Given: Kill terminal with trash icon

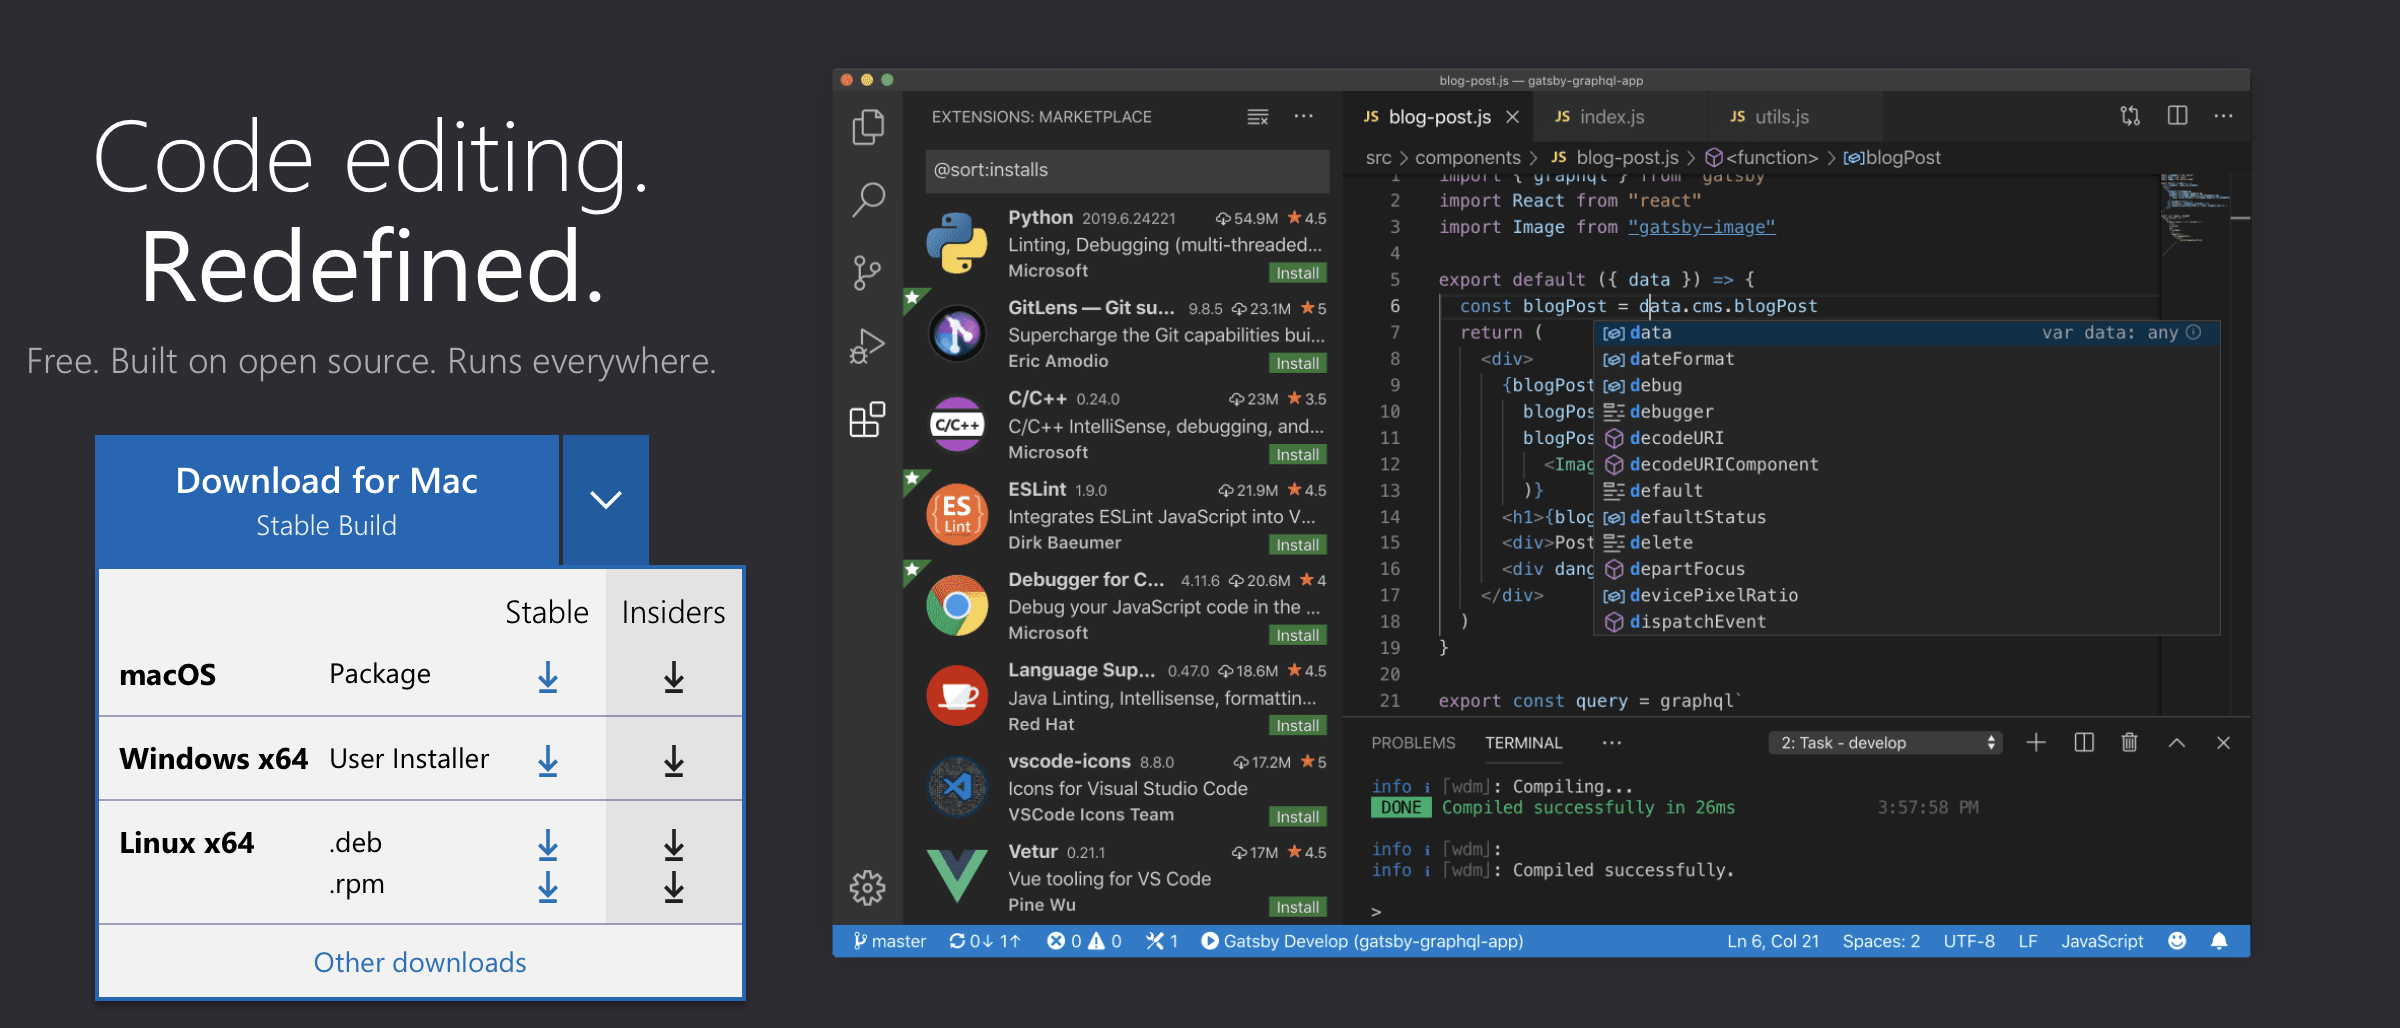Looking at the screenshot, I should click(x=2130, y=742).
